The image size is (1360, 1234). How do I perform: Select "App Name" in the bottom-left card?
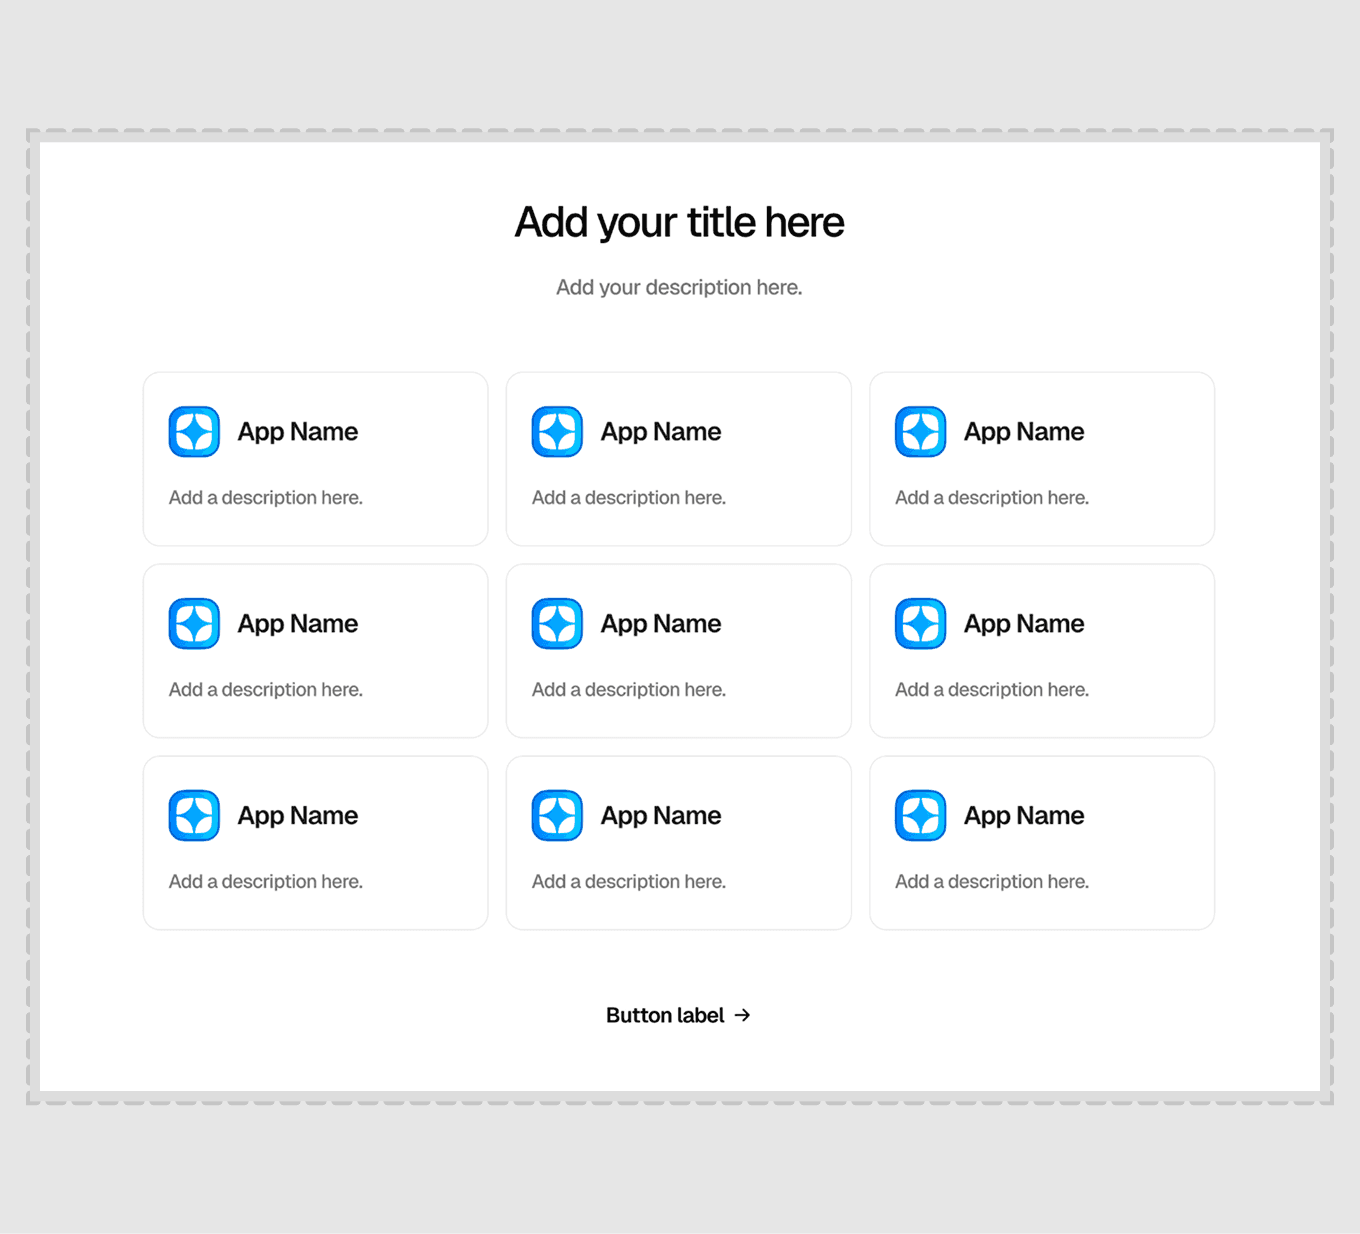click(298, 816)
